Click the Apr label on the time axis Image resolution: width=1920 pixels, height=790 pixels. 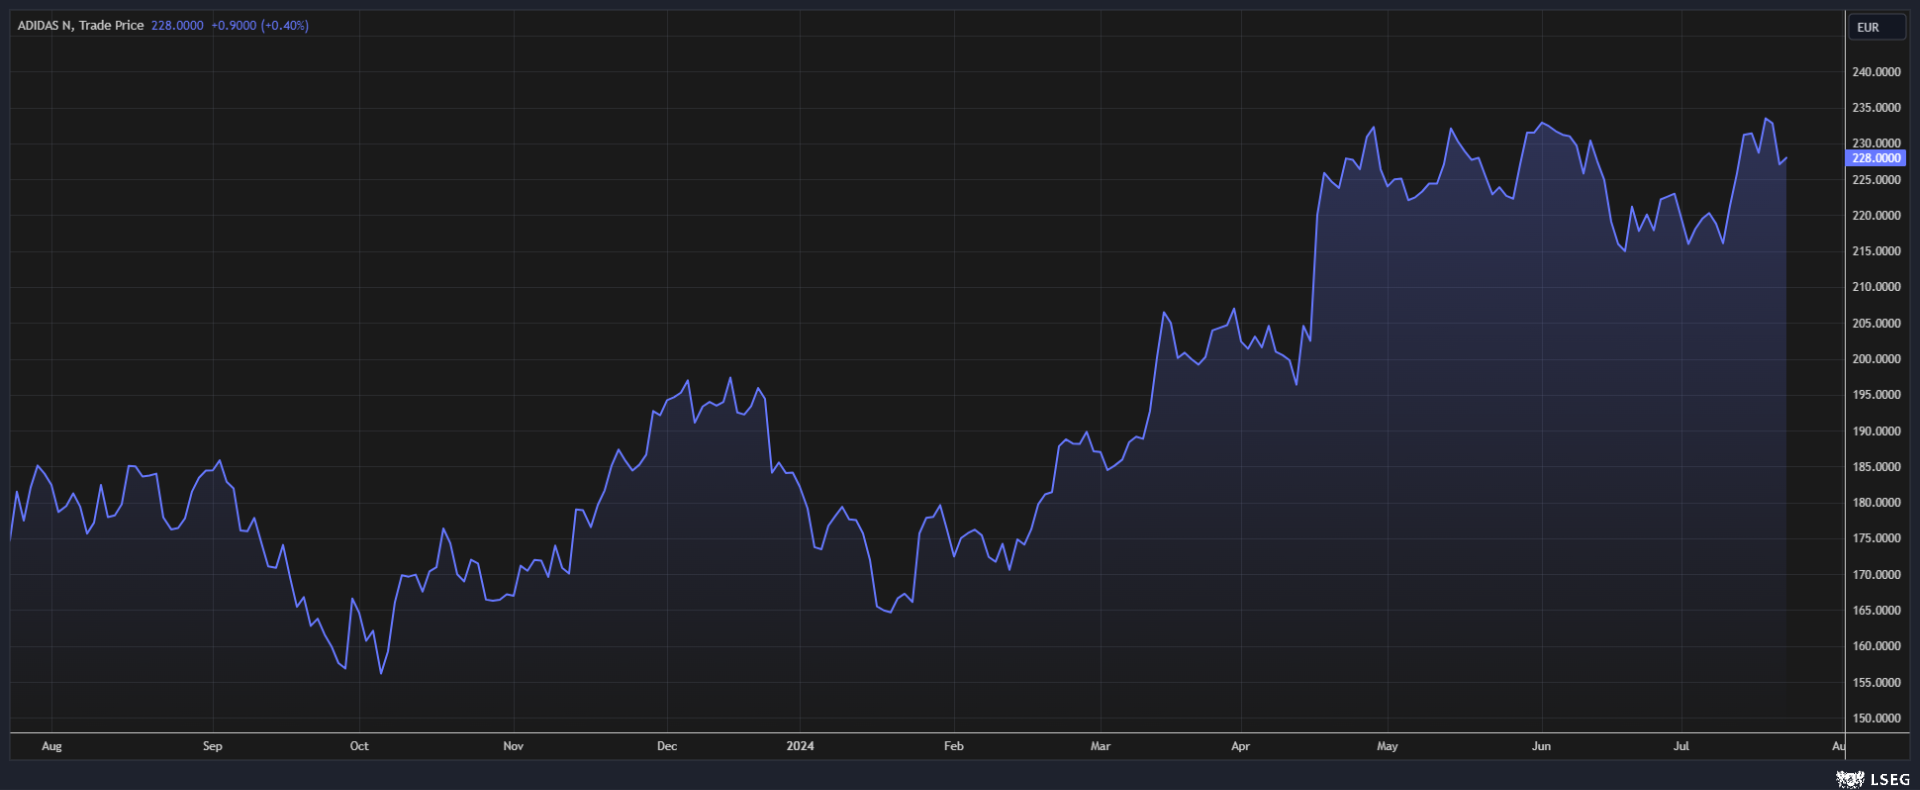(1240, 746)
